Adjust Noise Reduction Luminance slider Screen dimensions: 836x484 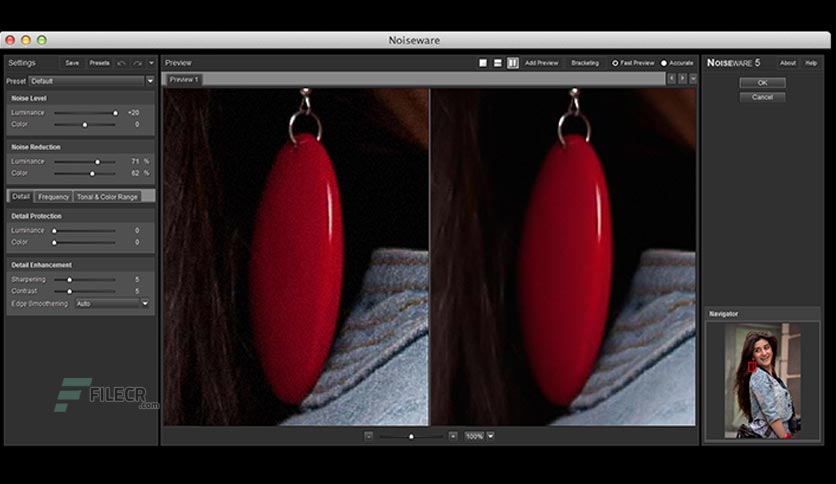click(85, 162)
